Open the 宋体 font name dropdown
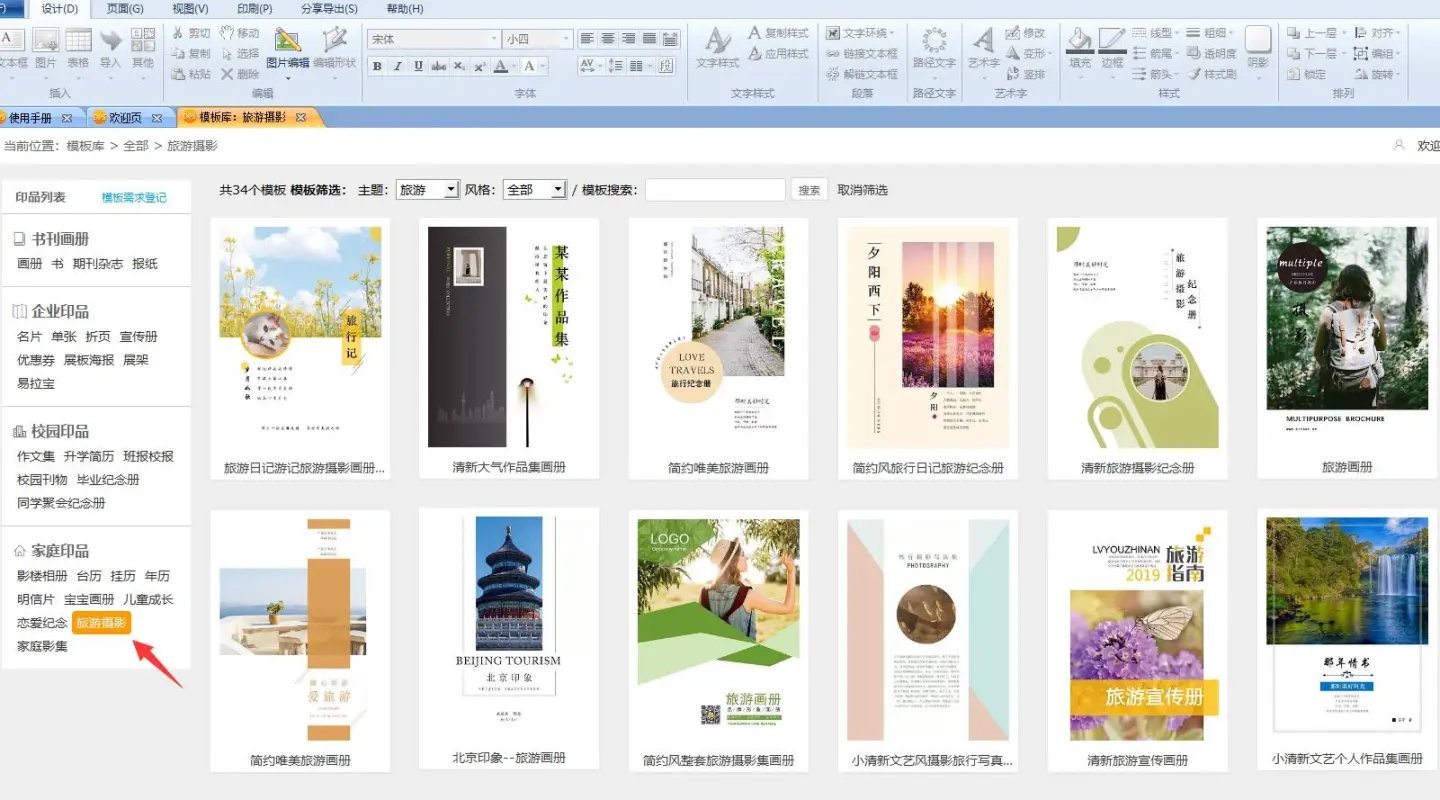 click(x=494, y=39)
